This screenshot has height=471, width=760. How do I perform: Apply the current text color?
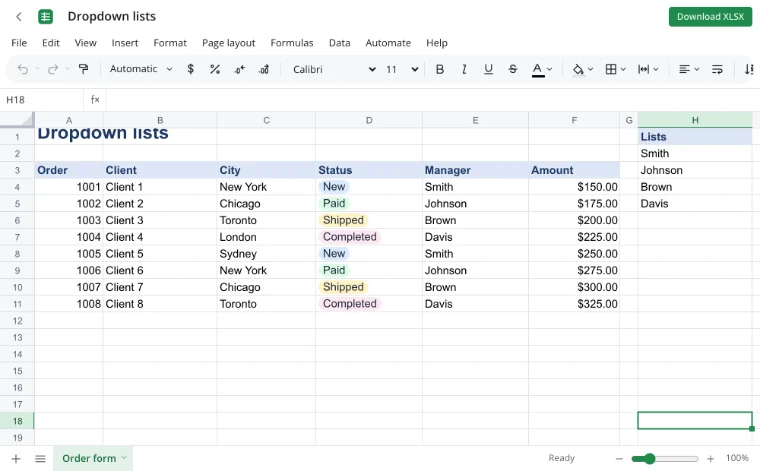click(x=538, y=70)
